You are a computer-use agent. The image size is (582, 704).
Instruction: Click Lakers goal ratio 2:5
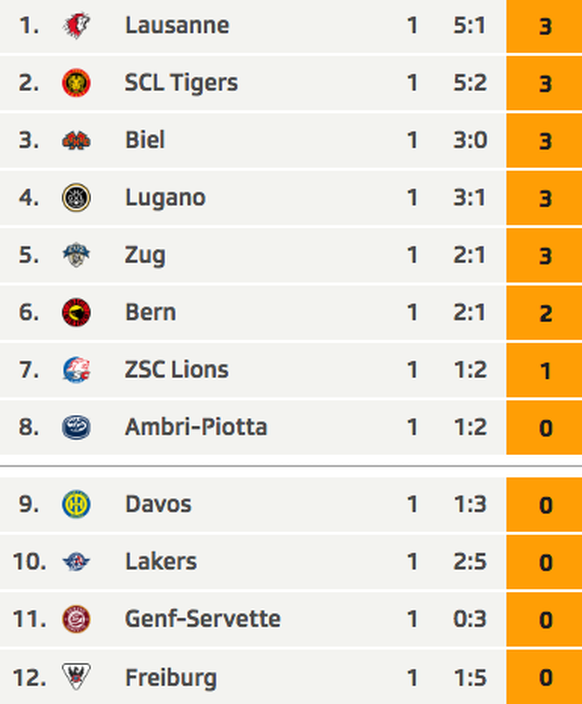tap(470, 562)
